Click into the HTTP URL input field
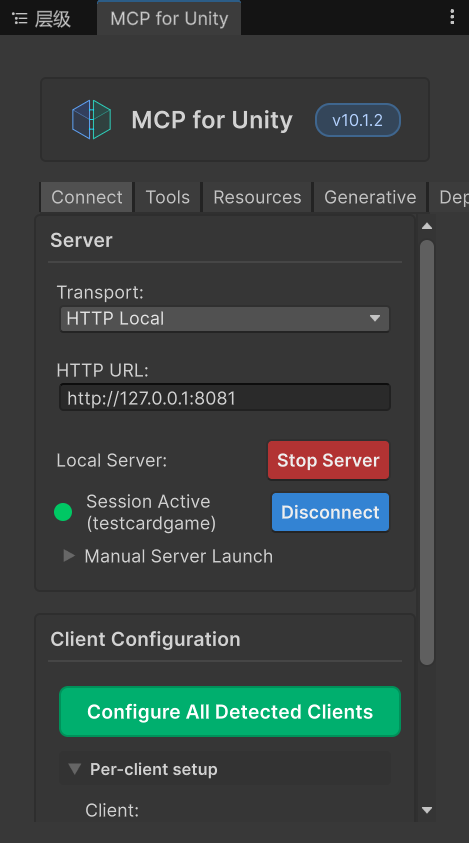Image resolution: width=469 pixels, height=843 pixels. (x=225, y=398)
